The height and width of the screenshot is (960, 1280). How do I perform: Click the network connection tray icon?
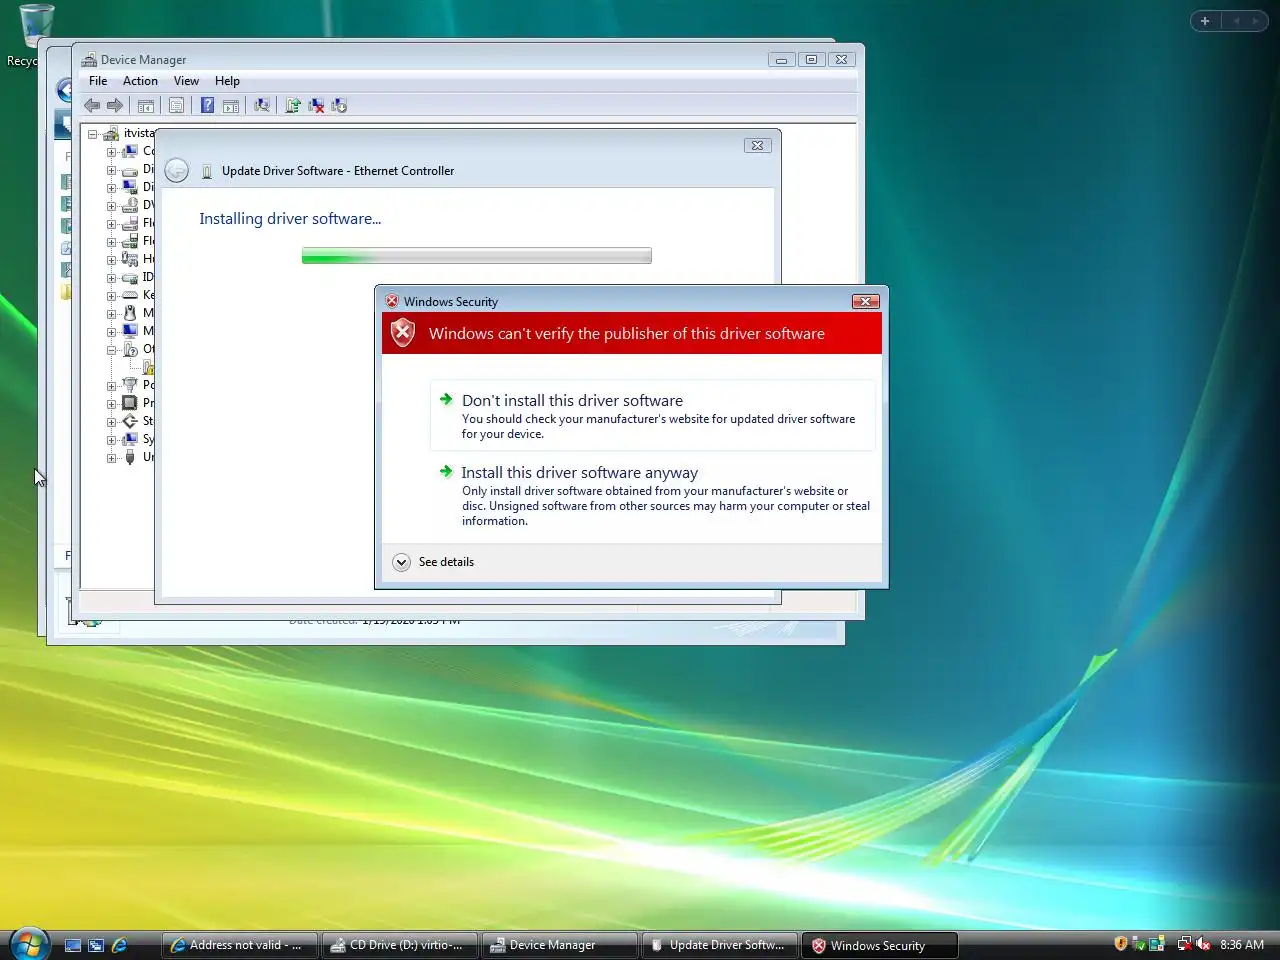pos(1184,944)
